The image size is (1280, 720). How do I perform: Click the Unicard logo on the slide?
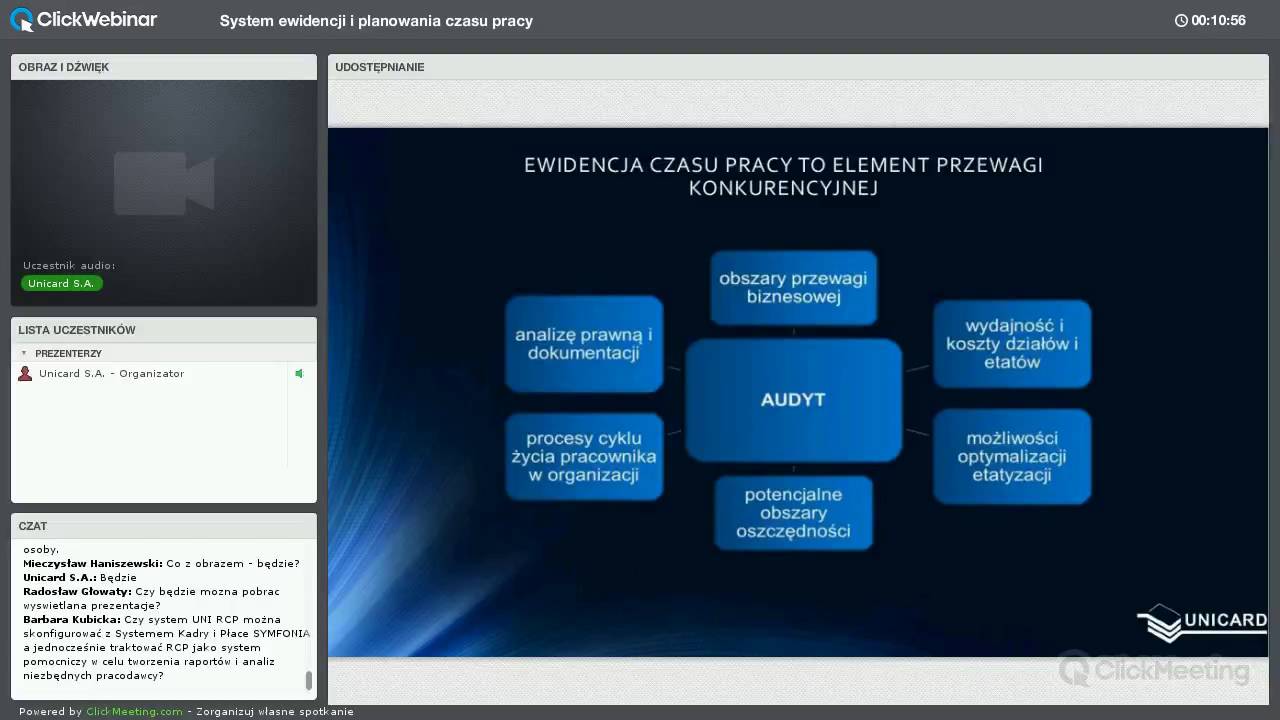[x=1203, y=623]
